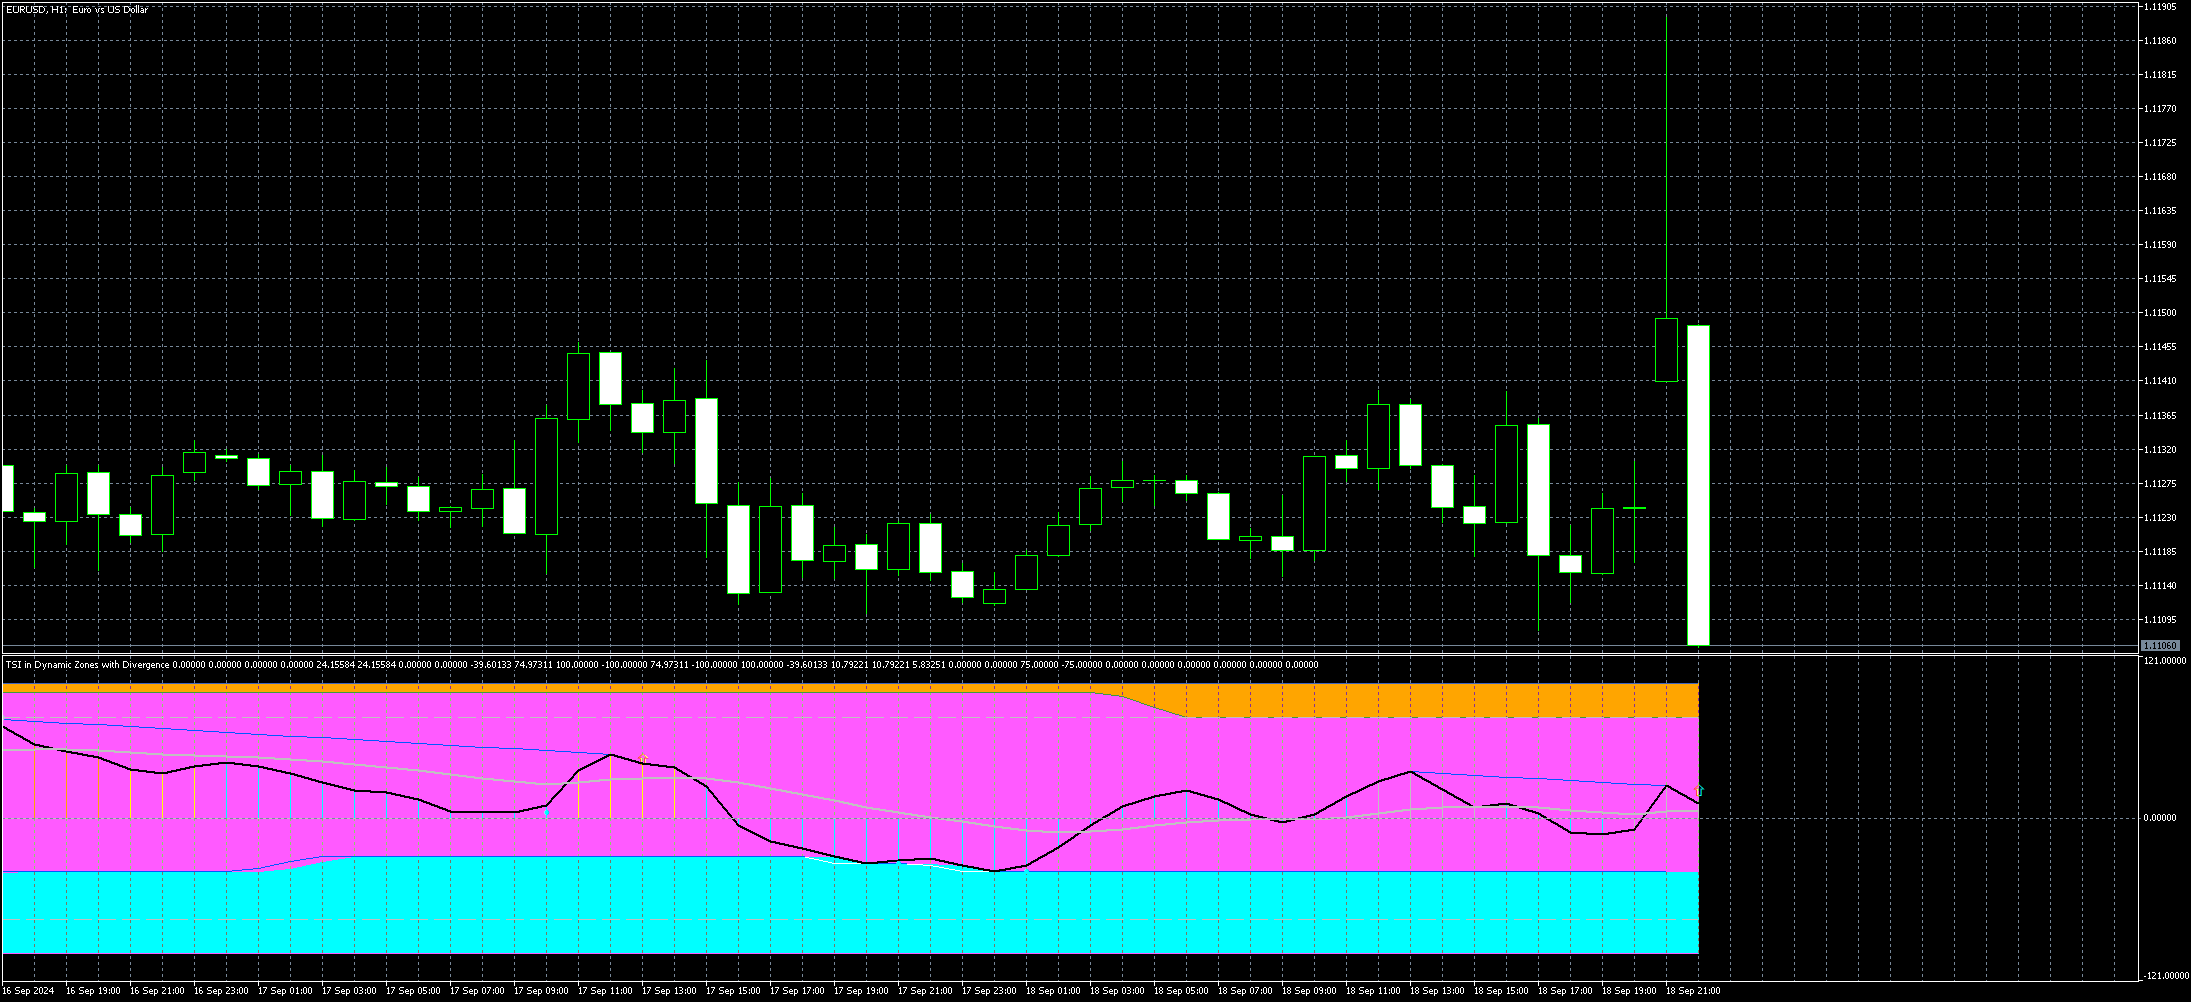Click the 1.11815 price scale label
This screenshot has height=1002, width=2191.
2160,75
